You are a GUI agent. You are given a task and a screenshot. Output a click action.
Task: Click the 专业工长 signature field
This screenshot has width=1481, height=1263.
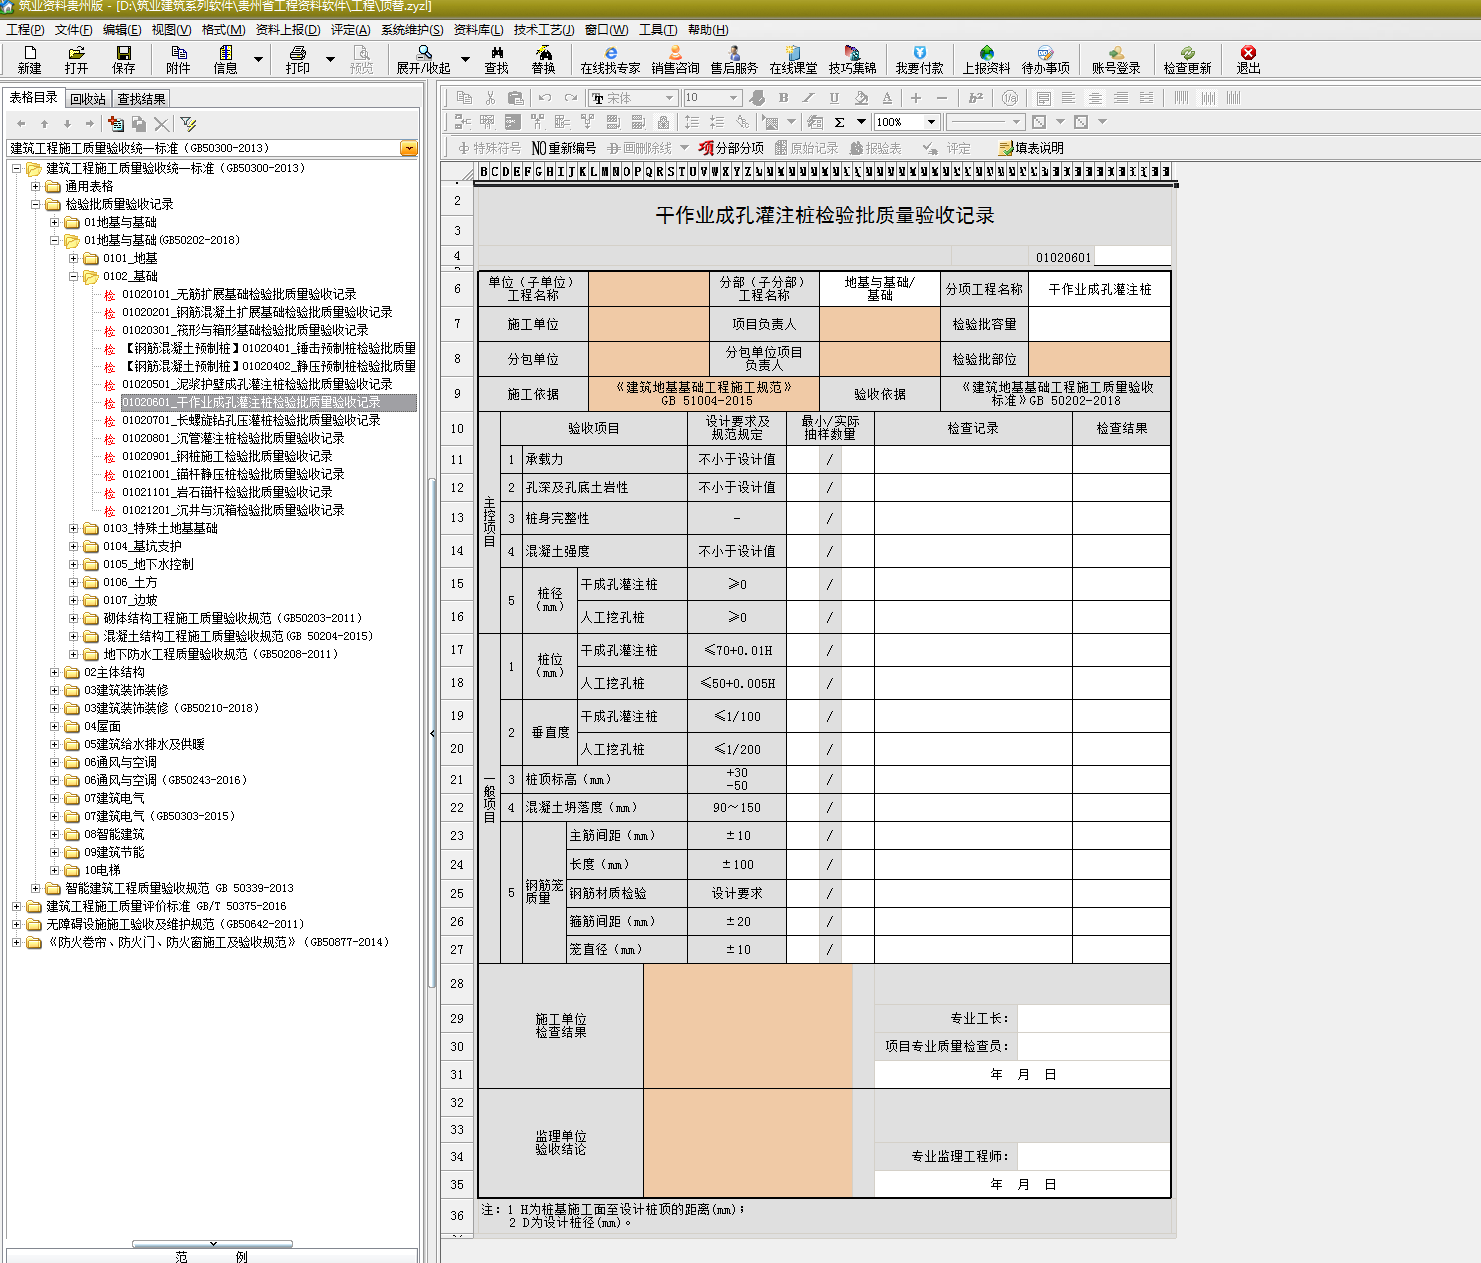click(1093, 1018)
